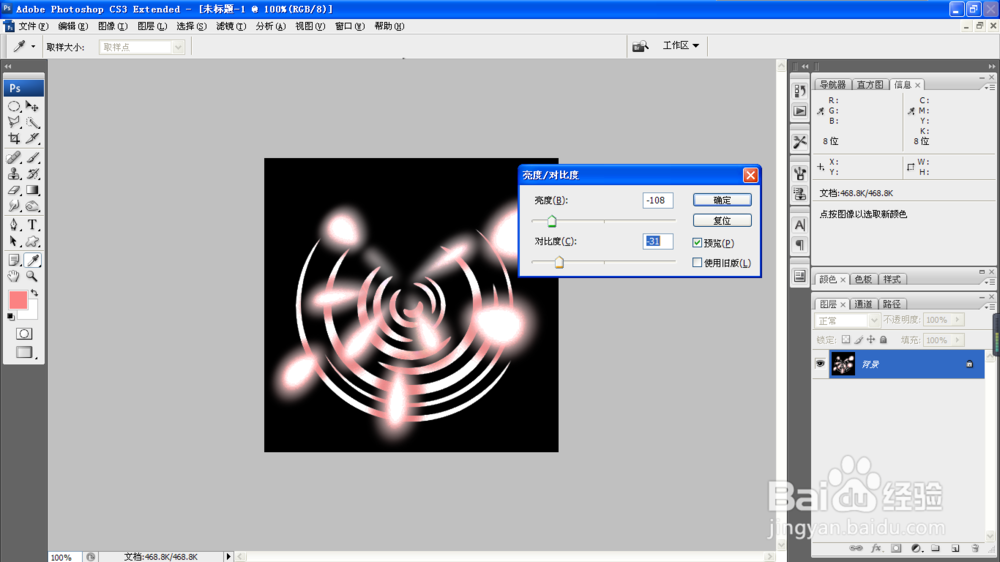Open the tool preset picker arrow
Viewport: 1000px width, 562px height.
coord(33,47)
